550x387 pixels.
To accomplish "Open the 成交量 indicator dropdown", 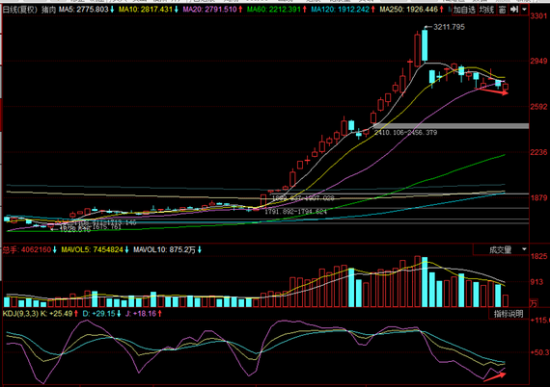I will pyautogui.click(x=501, y=249).
